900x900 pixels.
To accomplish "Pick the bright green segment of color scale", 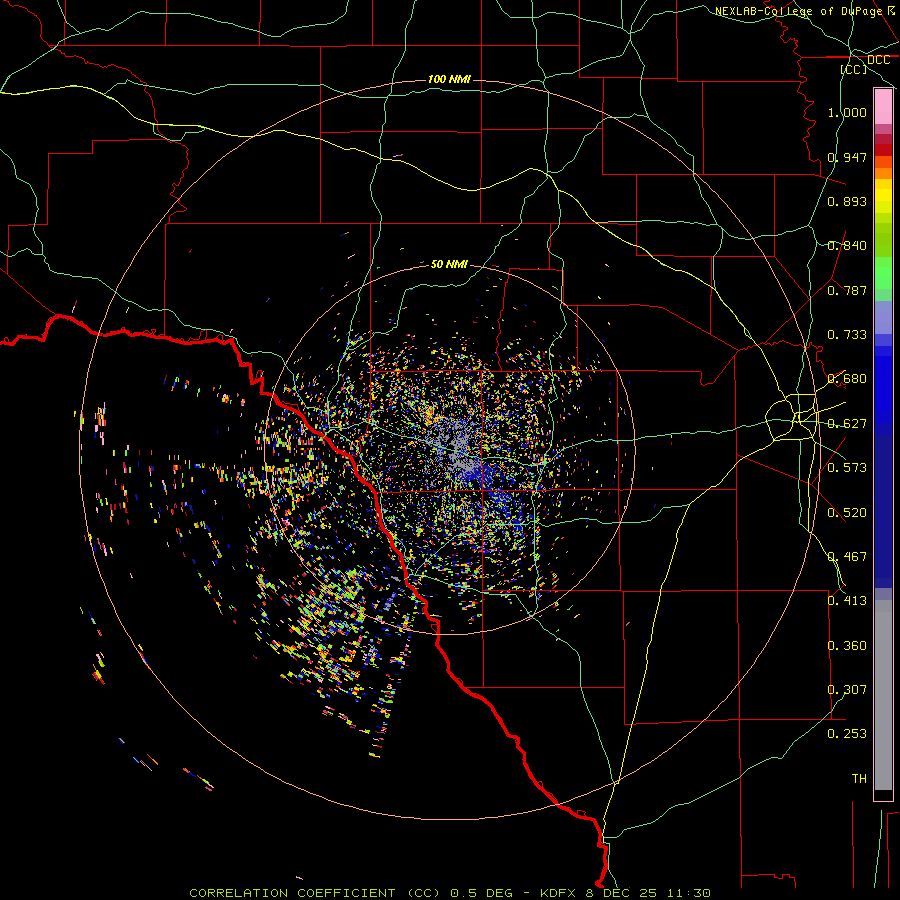I will tap(883, 273).
